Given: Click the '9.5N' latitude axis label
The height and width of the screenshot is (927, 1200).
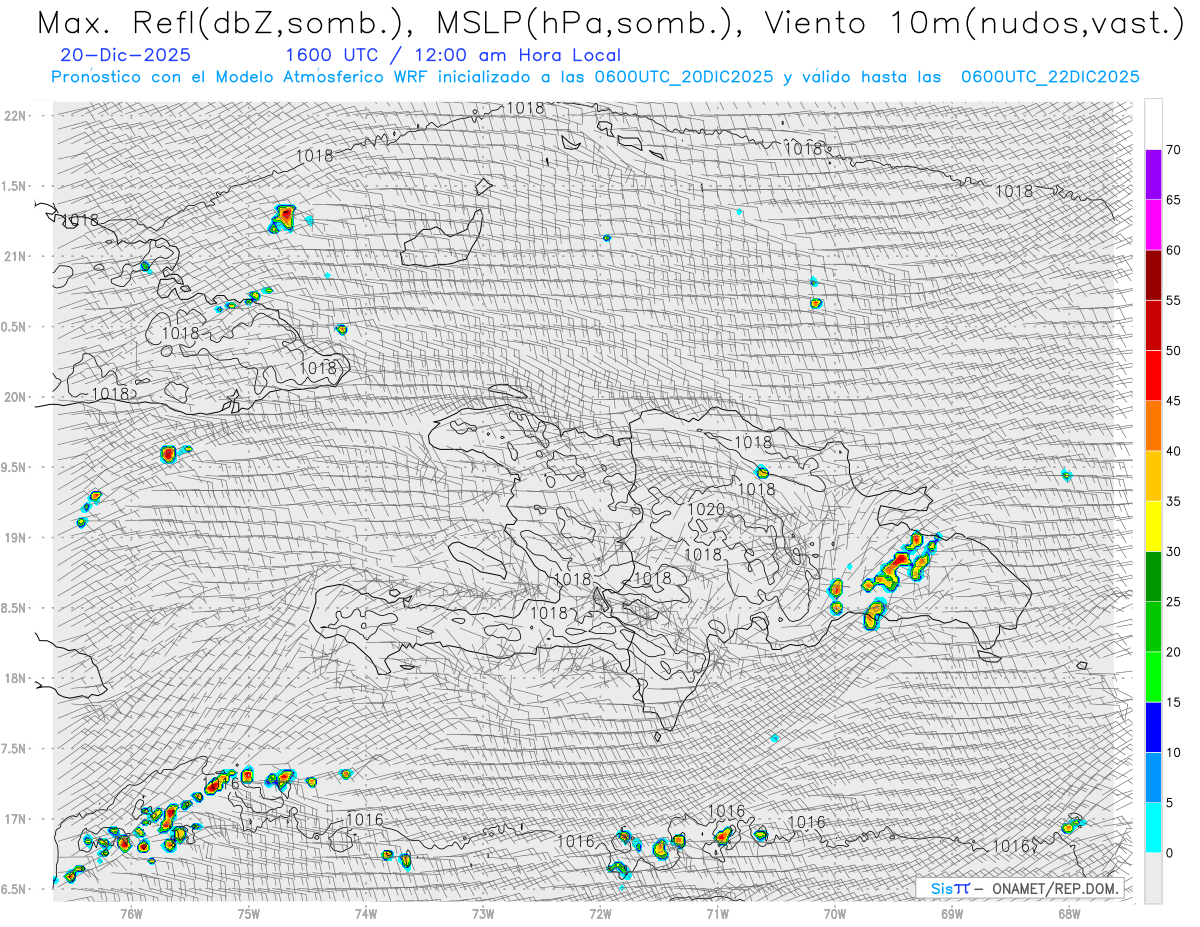Looking at the screenshot, I should pyautogui.click(x=15, y=467).
